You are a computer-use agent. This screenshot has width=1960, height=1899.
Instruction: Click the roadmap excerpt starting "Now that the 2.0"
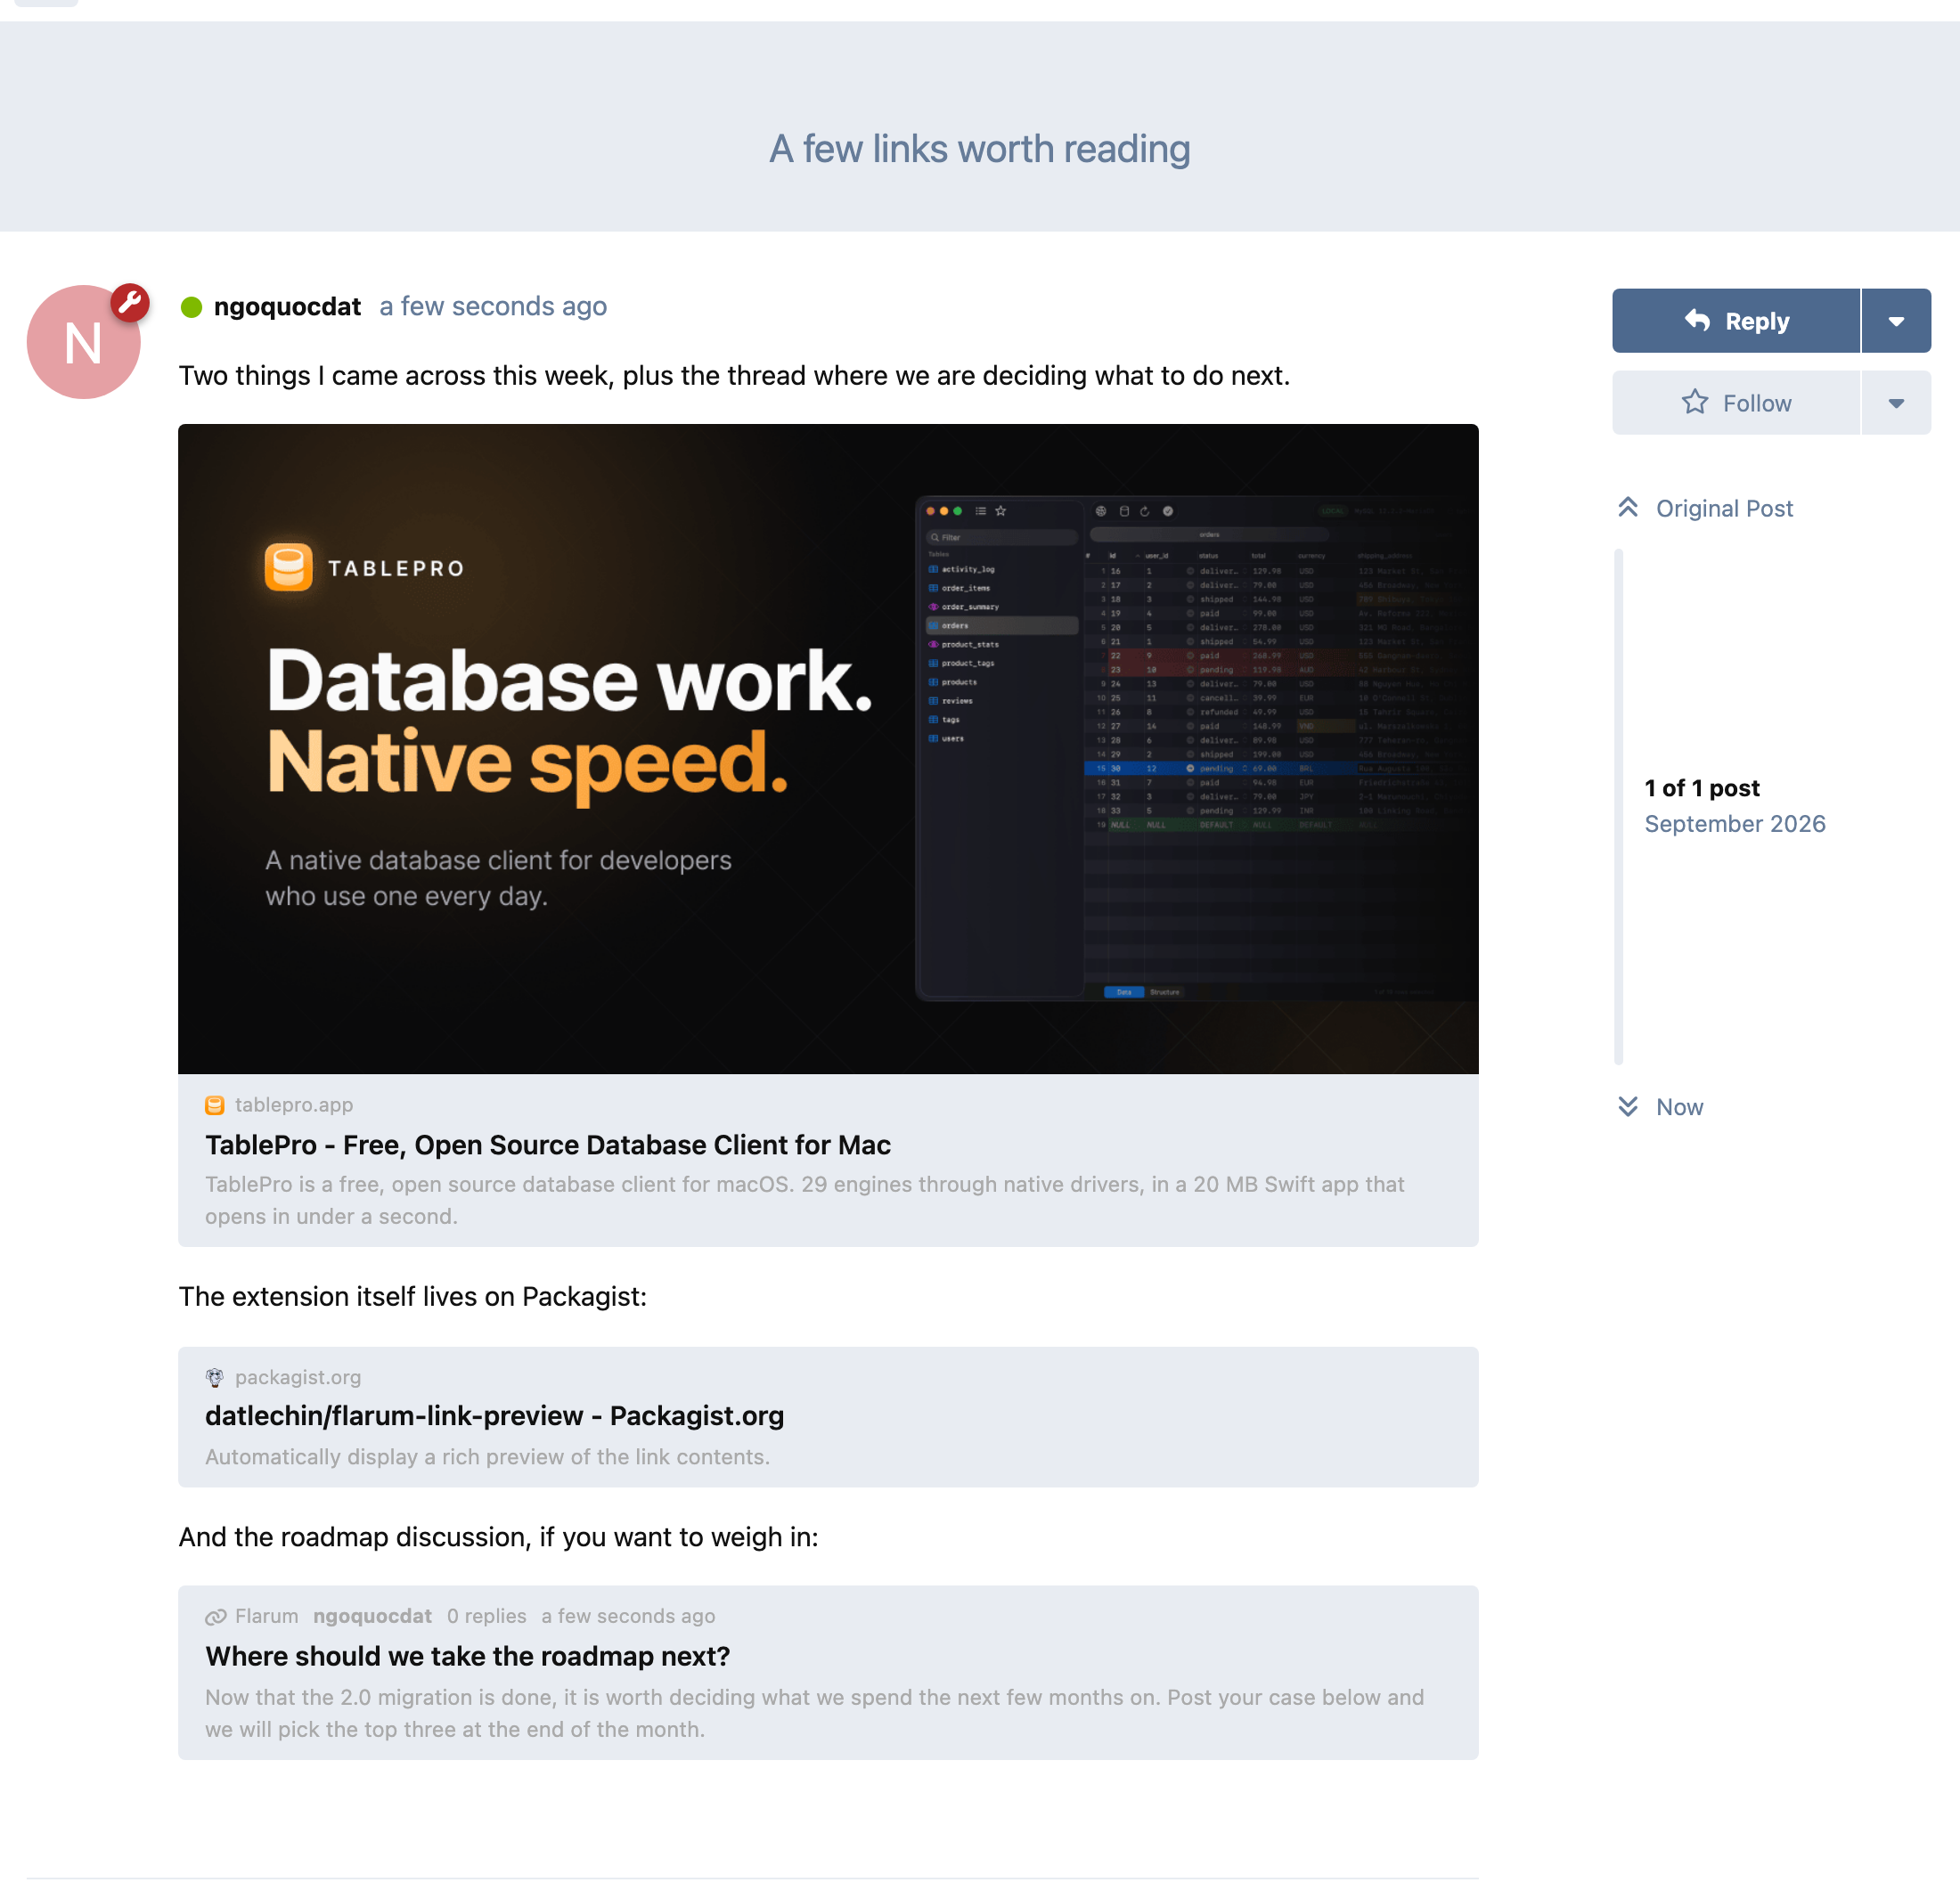point(815,1713)
